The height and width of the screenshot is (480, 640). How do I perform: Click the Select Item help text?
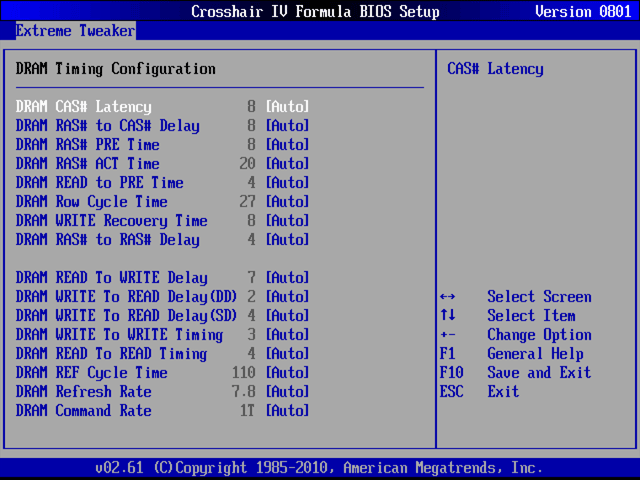(531, 316)
